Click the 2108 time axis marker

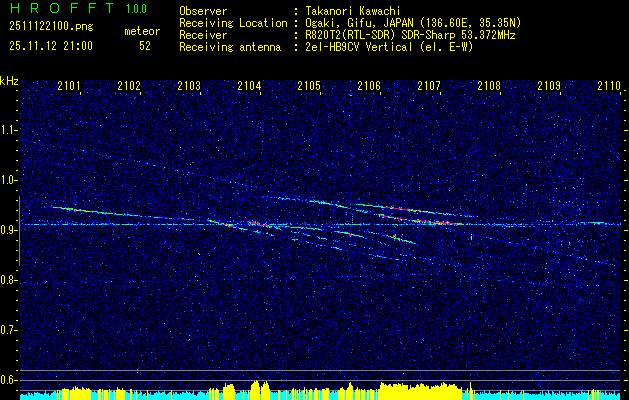(489, 86)
